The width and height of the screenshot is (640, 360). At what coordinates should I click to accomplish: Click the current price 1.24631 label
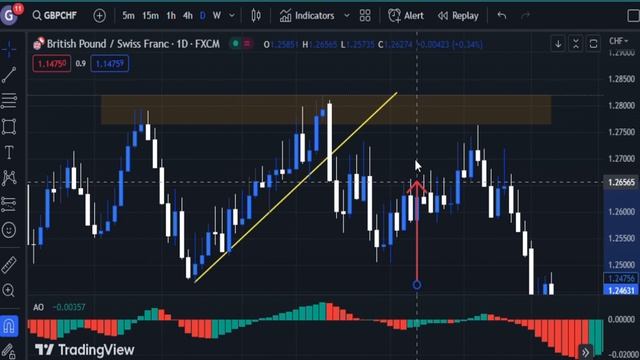pos(621,291)
